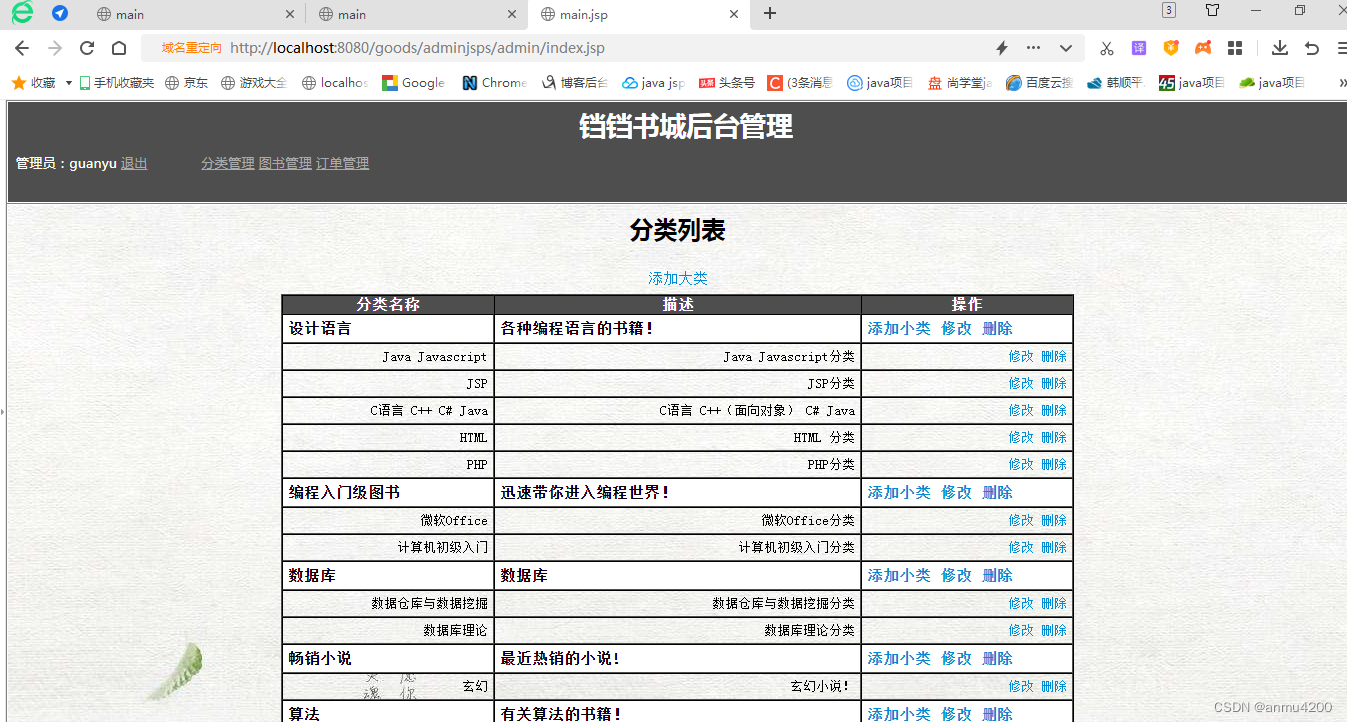Open the ad-blocker shield icon
The image size is (1347, 722).
1171,47
